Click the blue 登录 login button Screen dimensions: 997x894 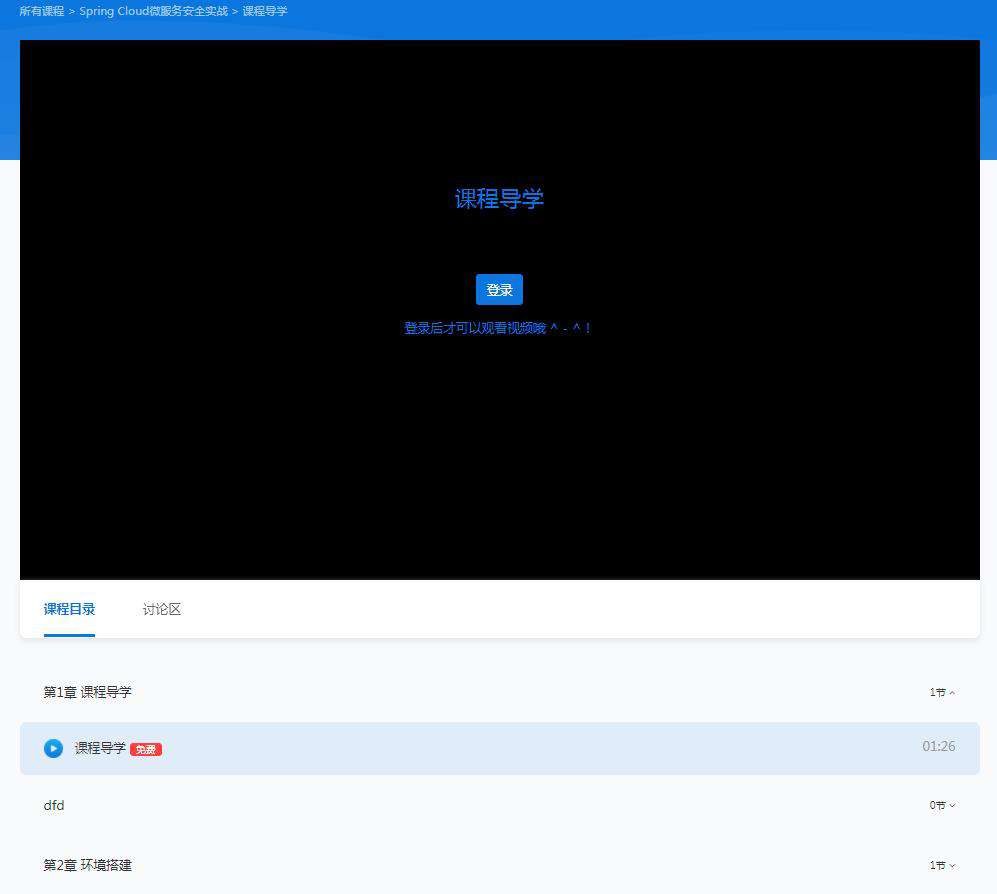click(x=499, y=290)
